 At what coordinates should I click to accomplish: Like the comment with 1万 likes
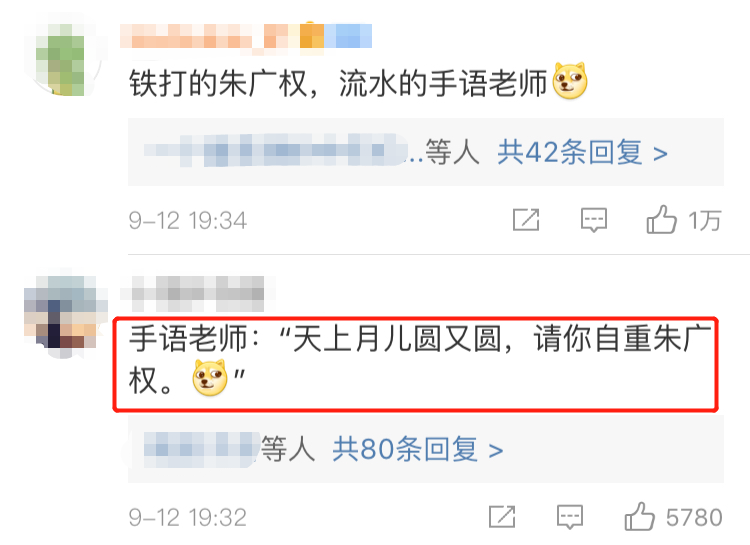662,220
